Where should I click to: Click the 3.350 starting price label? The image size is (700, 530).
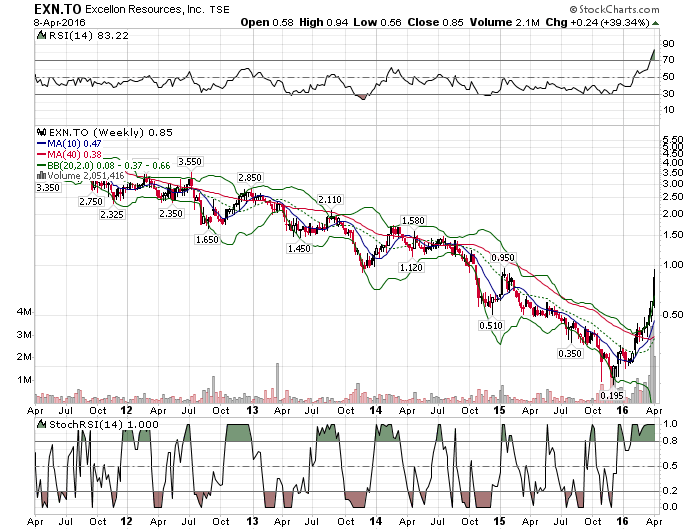point(48,188)
